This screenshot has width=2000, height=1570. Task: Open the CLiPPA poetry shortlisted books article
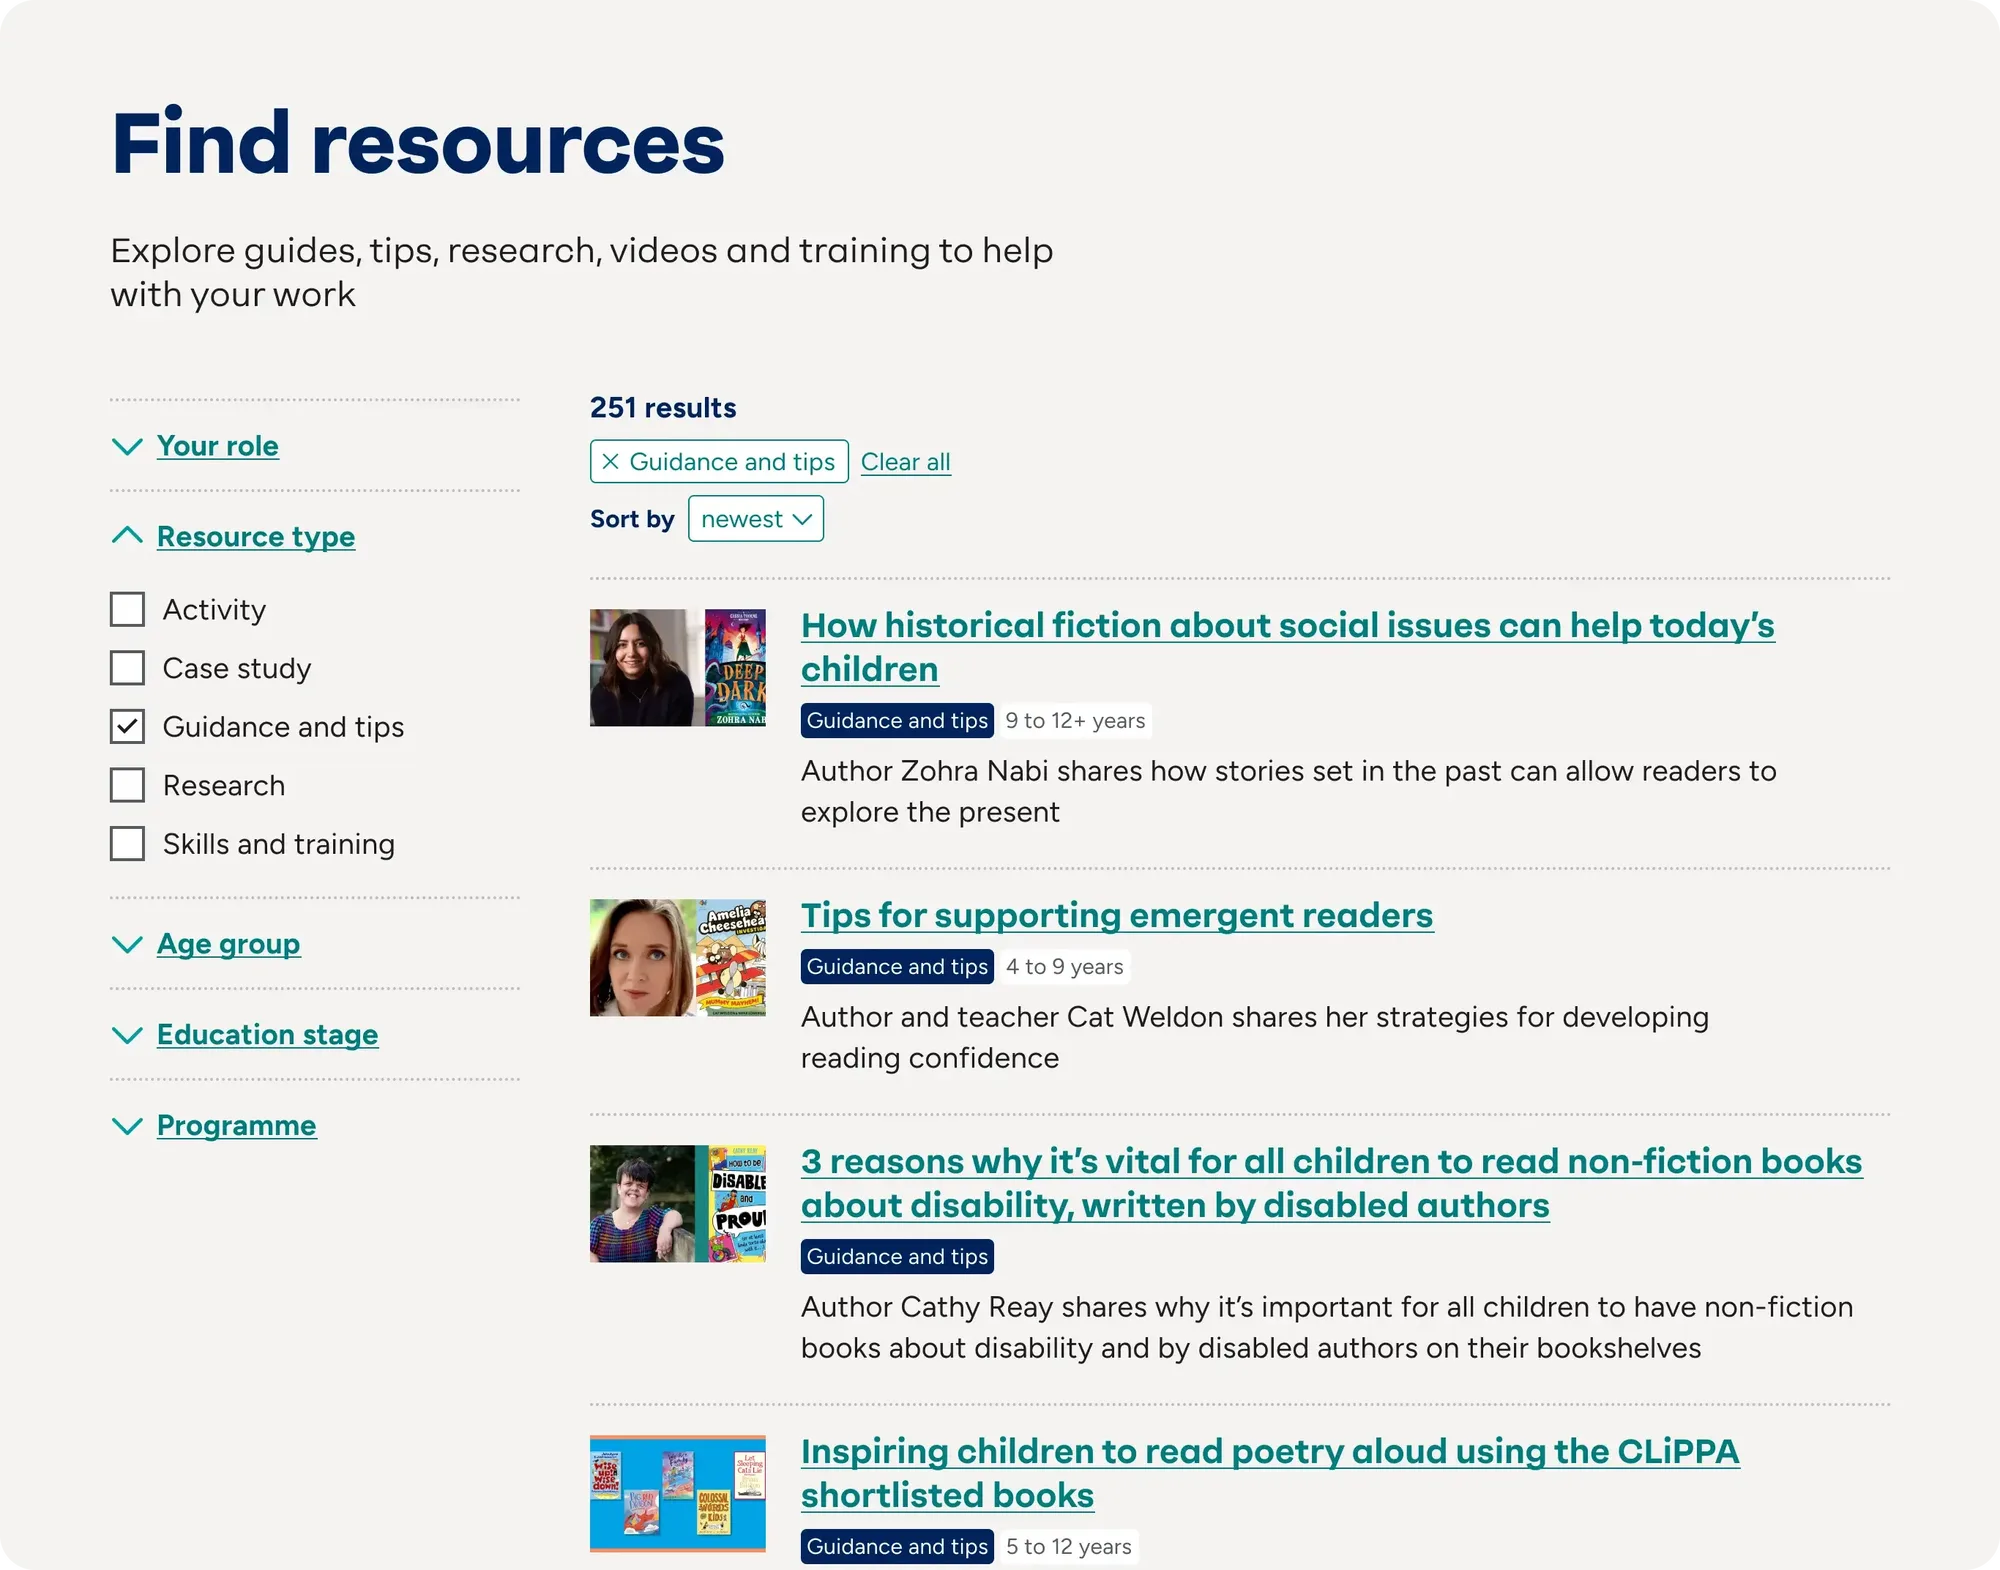[1269, 1452]
